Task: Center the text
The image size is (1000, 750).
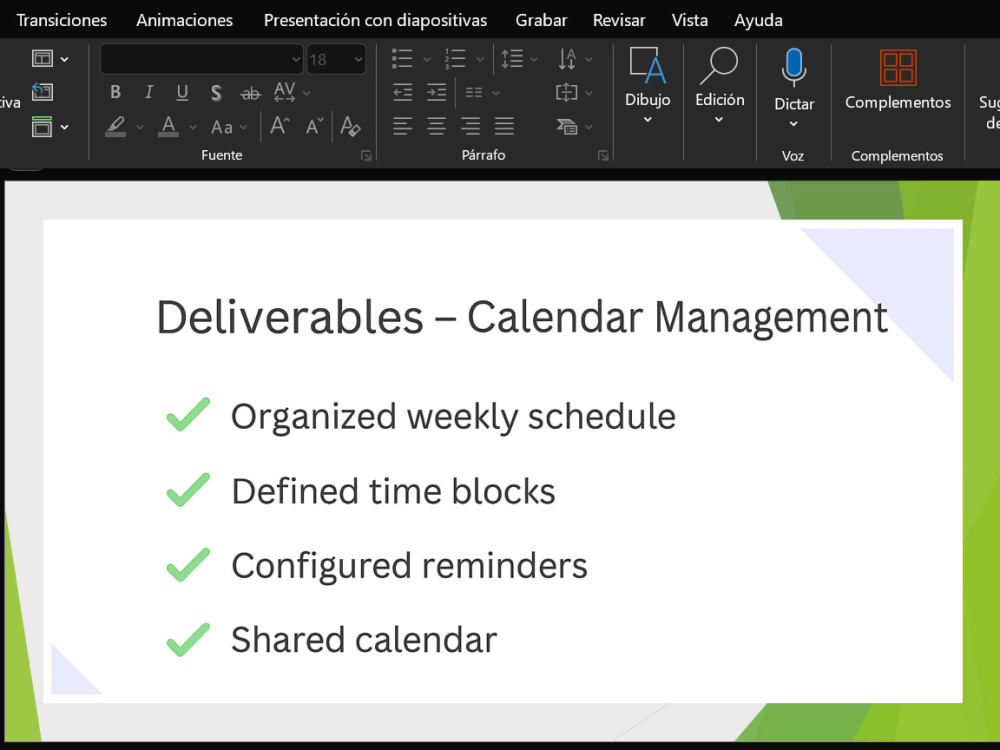Action: point(436,126)
